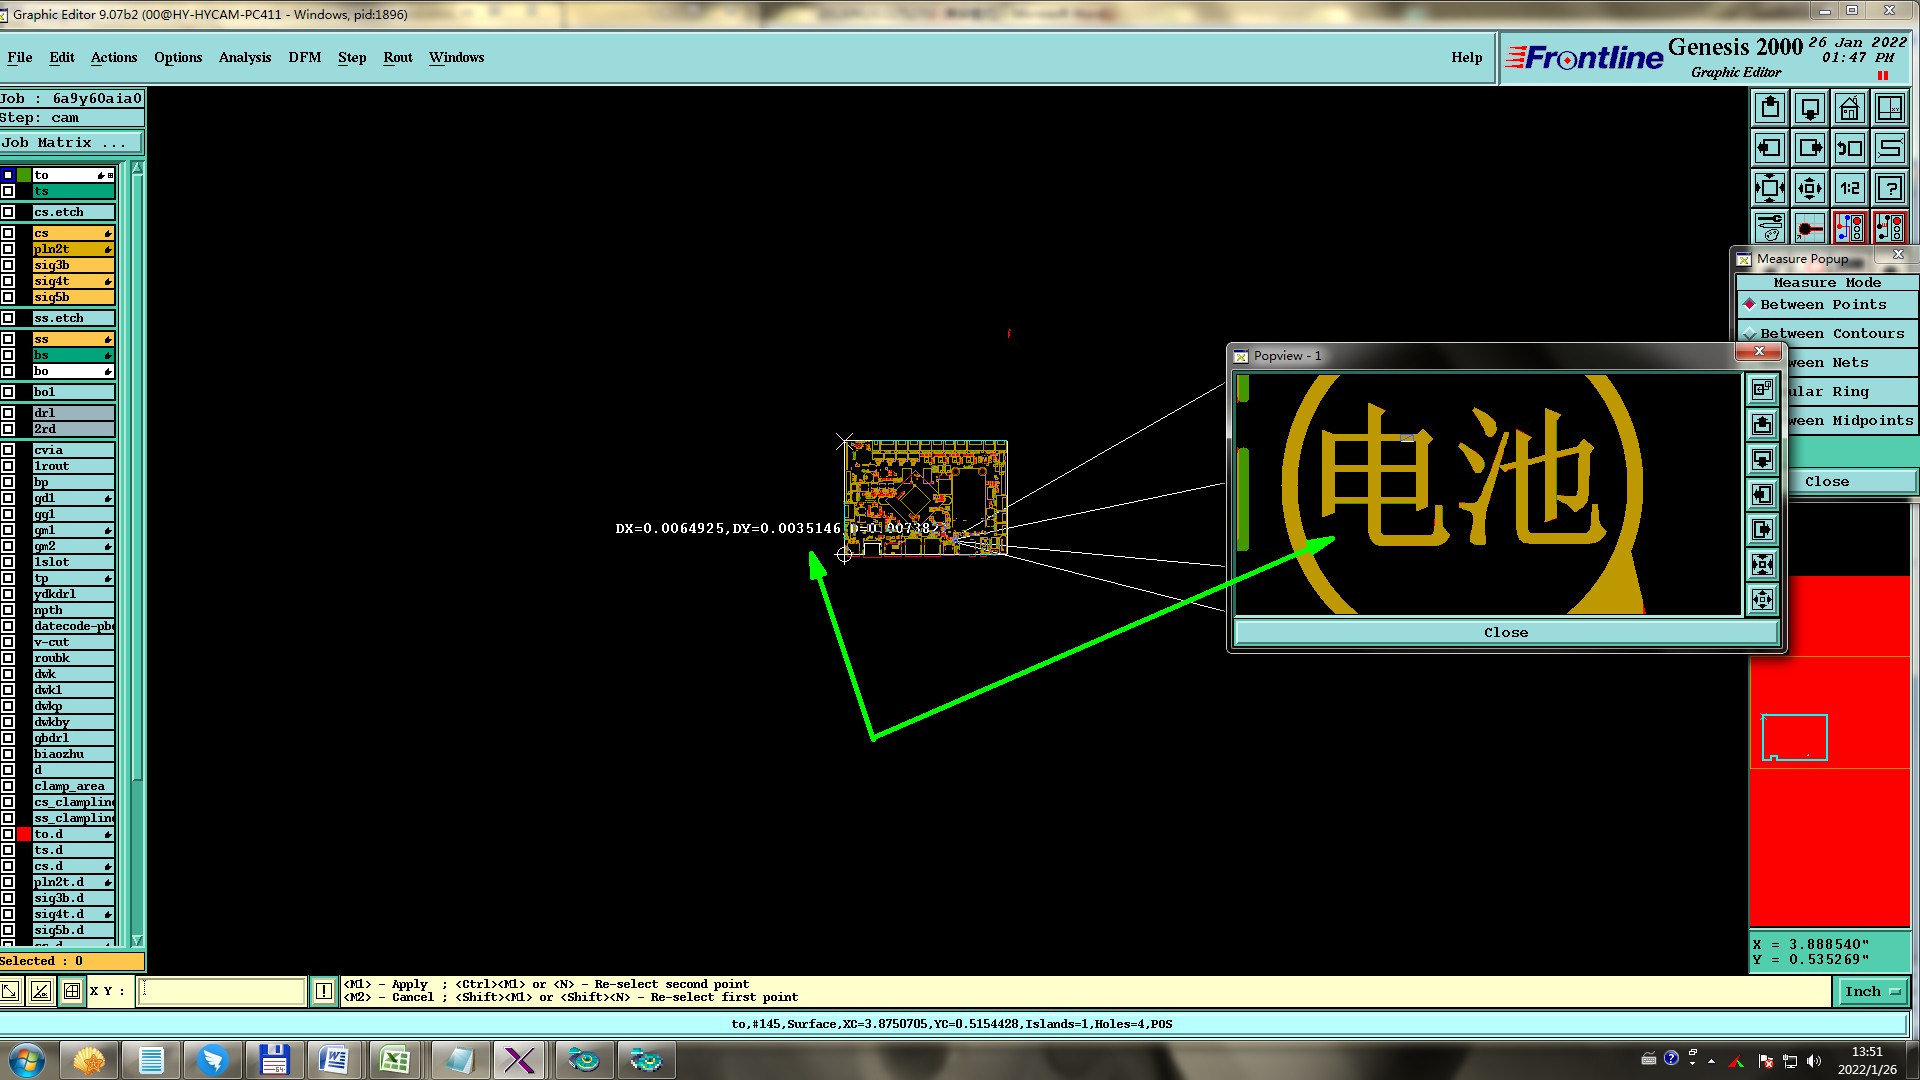Open the Inch units dropdown

pyautogui.click(x=1871, y=991)
